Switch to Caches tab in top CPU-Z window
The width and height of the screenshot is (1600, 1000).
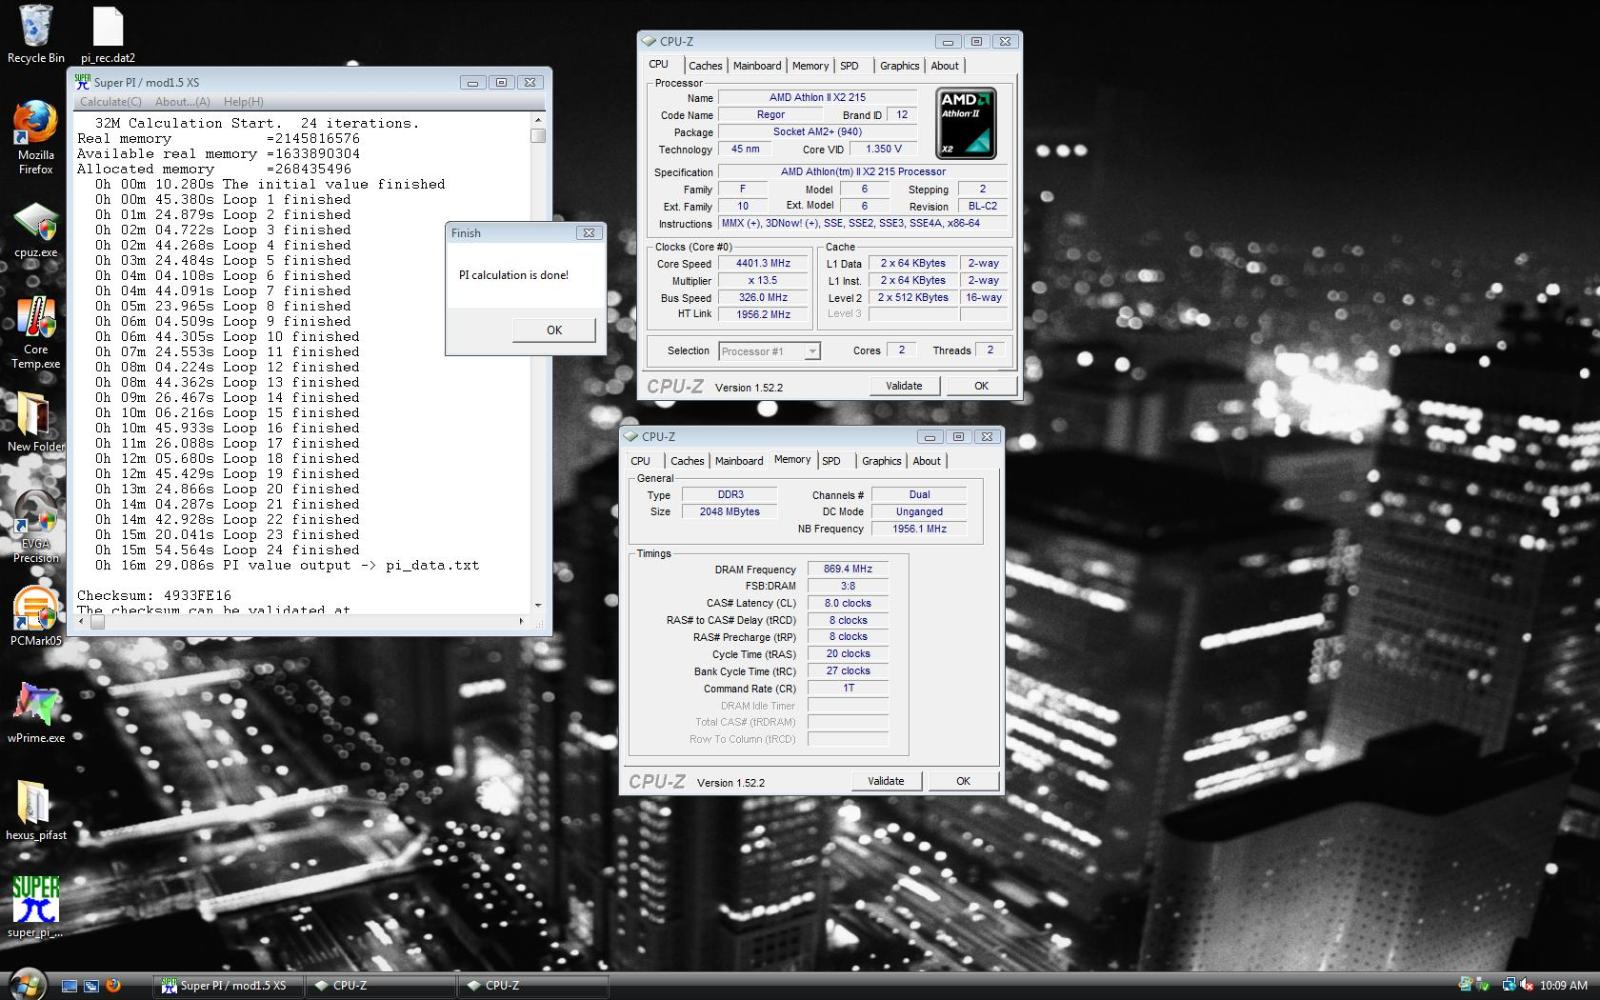coord(705,66)
